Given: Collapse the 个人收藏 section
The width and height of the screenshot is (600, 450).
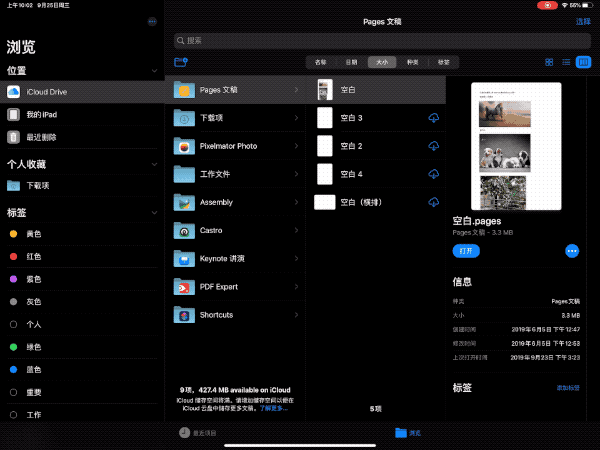Looking at the screenshot, I should coord(154,164).
